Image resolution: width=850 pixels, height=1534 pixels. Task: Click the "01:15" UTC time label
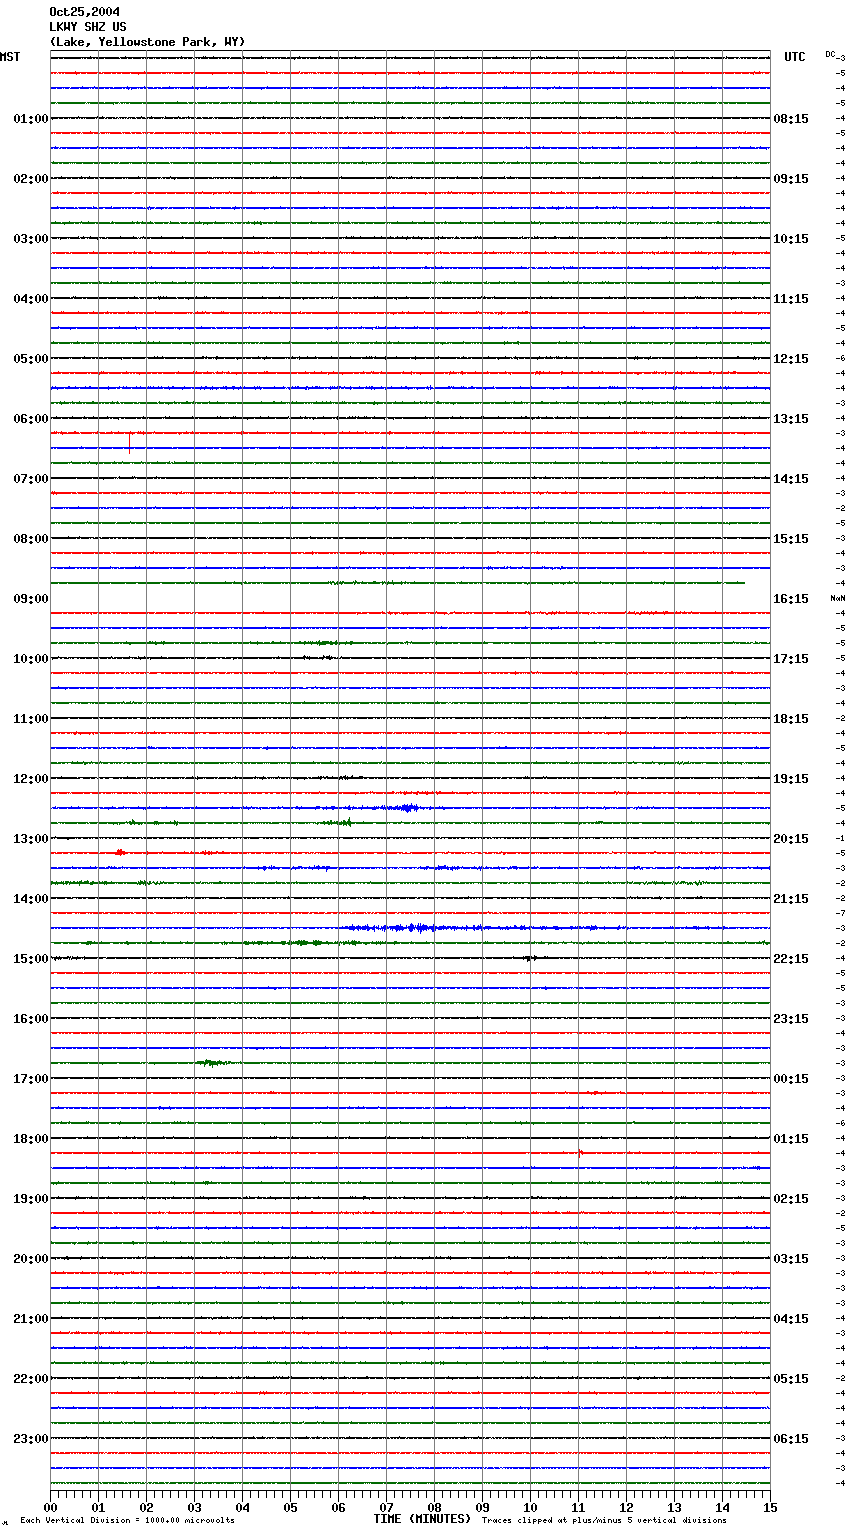(x=791, y=1139)
